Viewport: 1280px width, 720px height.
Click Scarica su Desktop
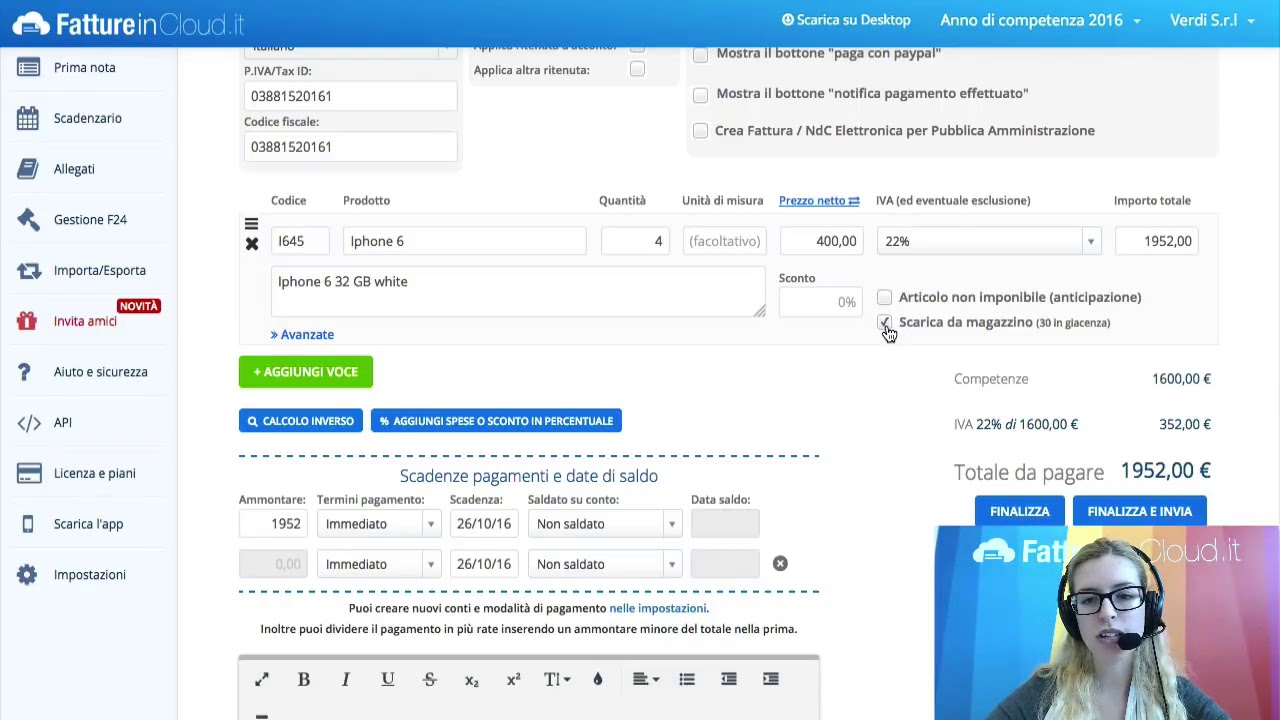pos(846,20)
